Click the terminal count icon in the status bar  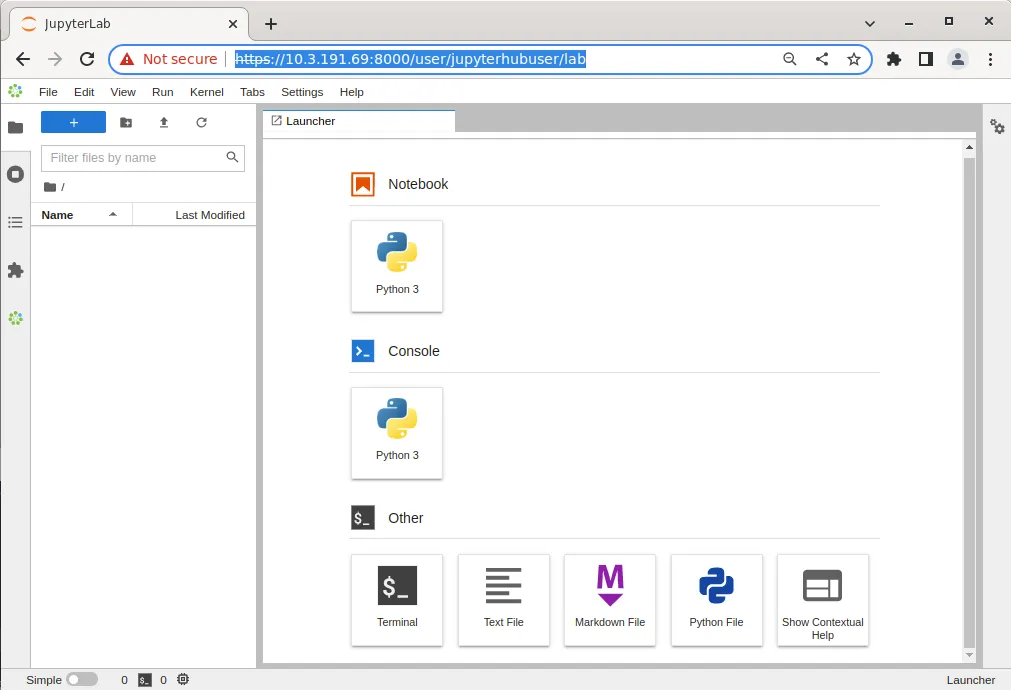click(145, 680)
